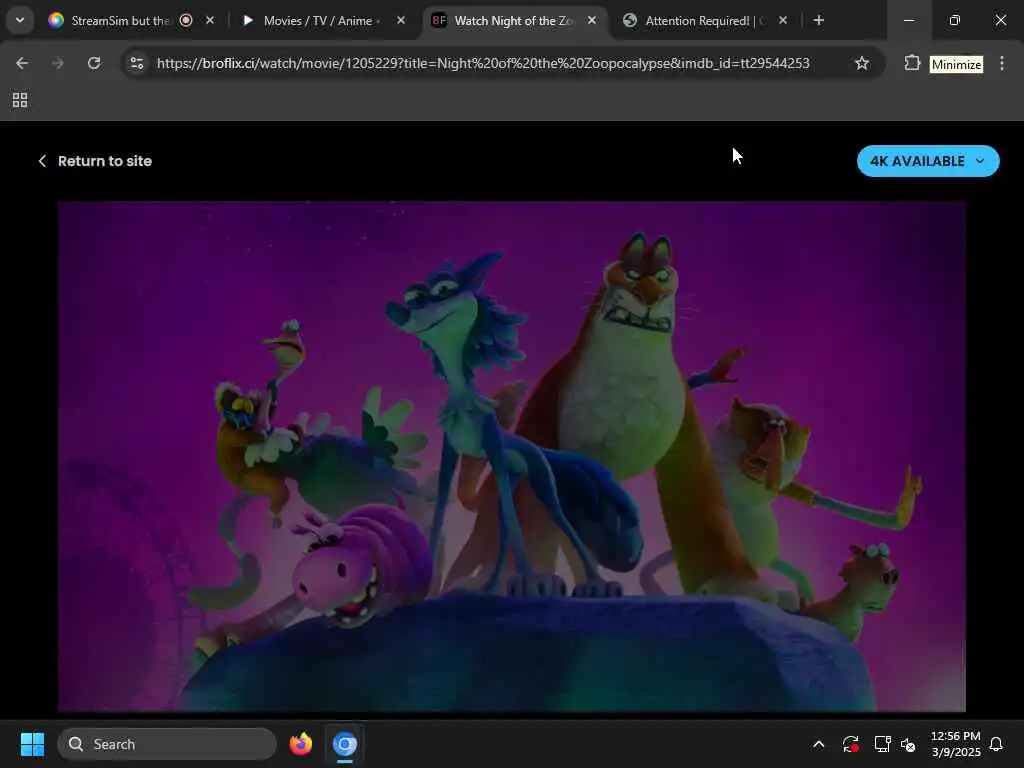
Task: Open the clock showing 12:56 PM
Action: click(955, 744)
